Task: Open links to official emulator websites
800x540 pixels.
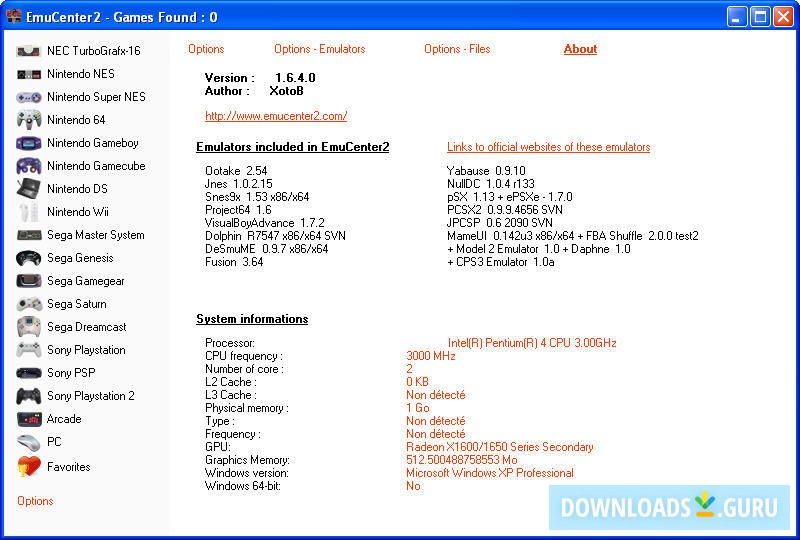Action: click(x=548, y=147)
